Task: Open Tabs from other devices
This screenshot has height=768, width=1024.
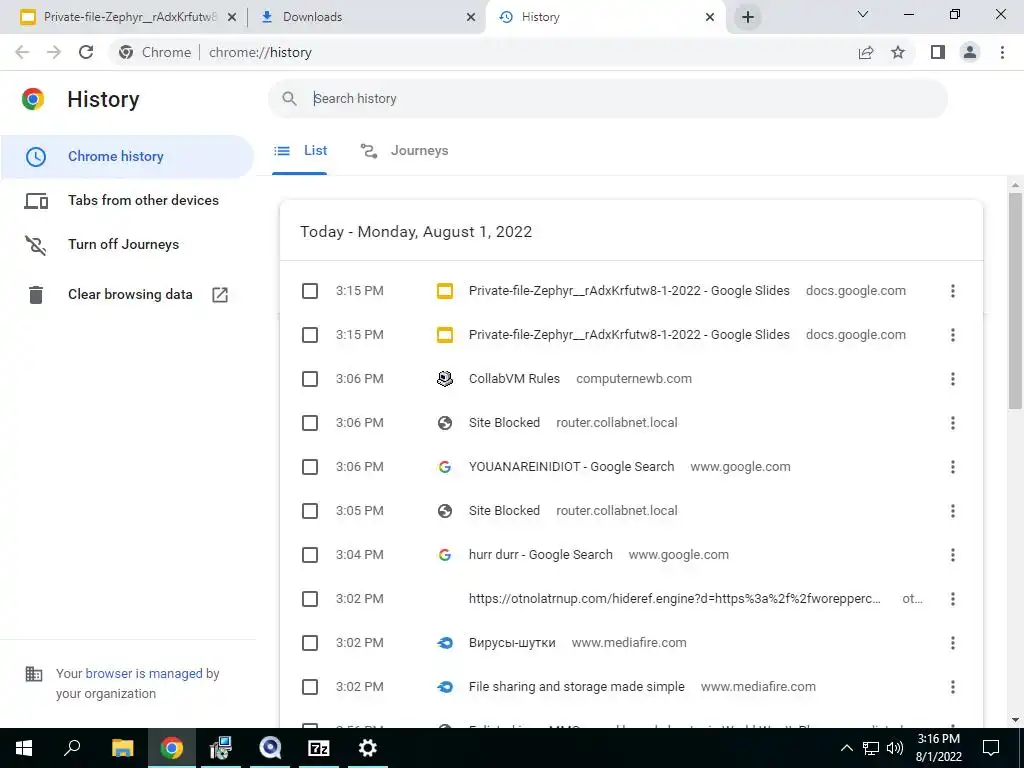Action: point(127,200)
